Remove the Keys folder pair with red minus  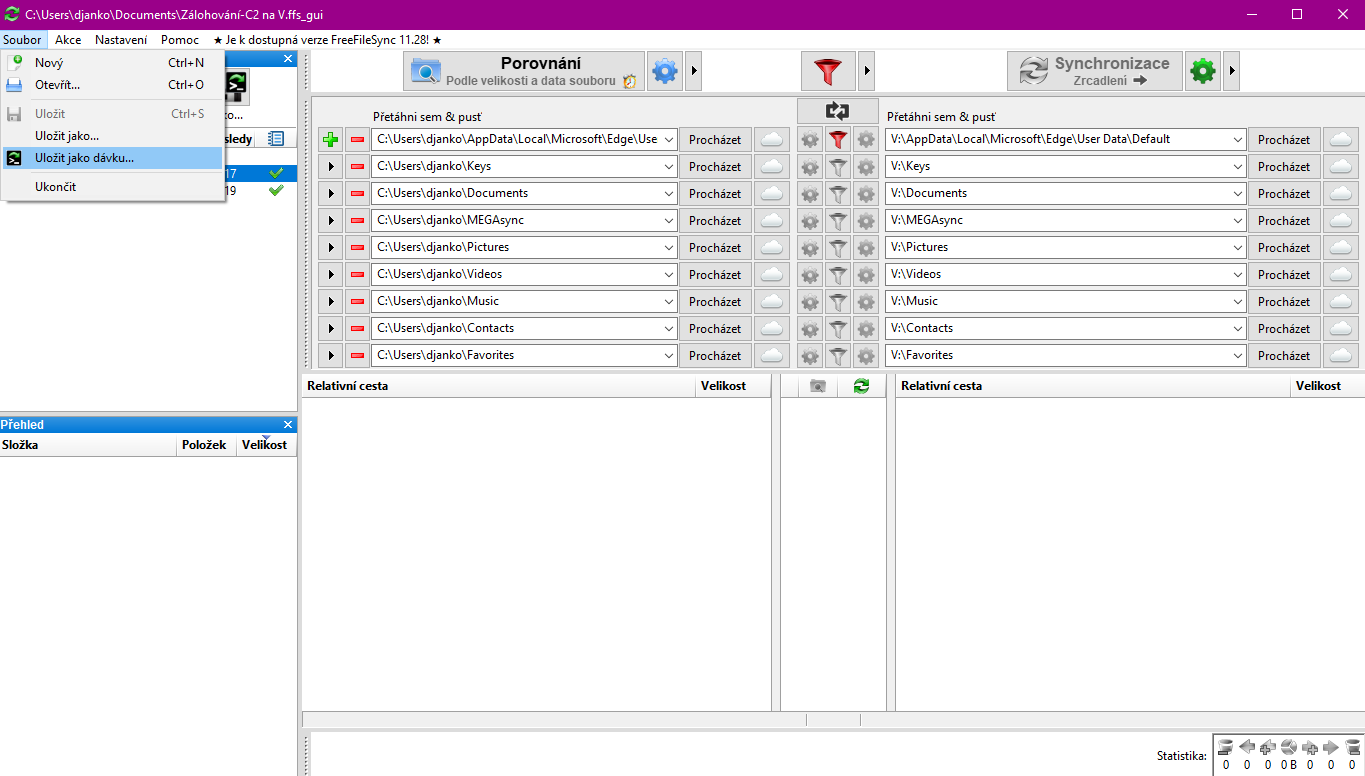click(x=357, y=167)
